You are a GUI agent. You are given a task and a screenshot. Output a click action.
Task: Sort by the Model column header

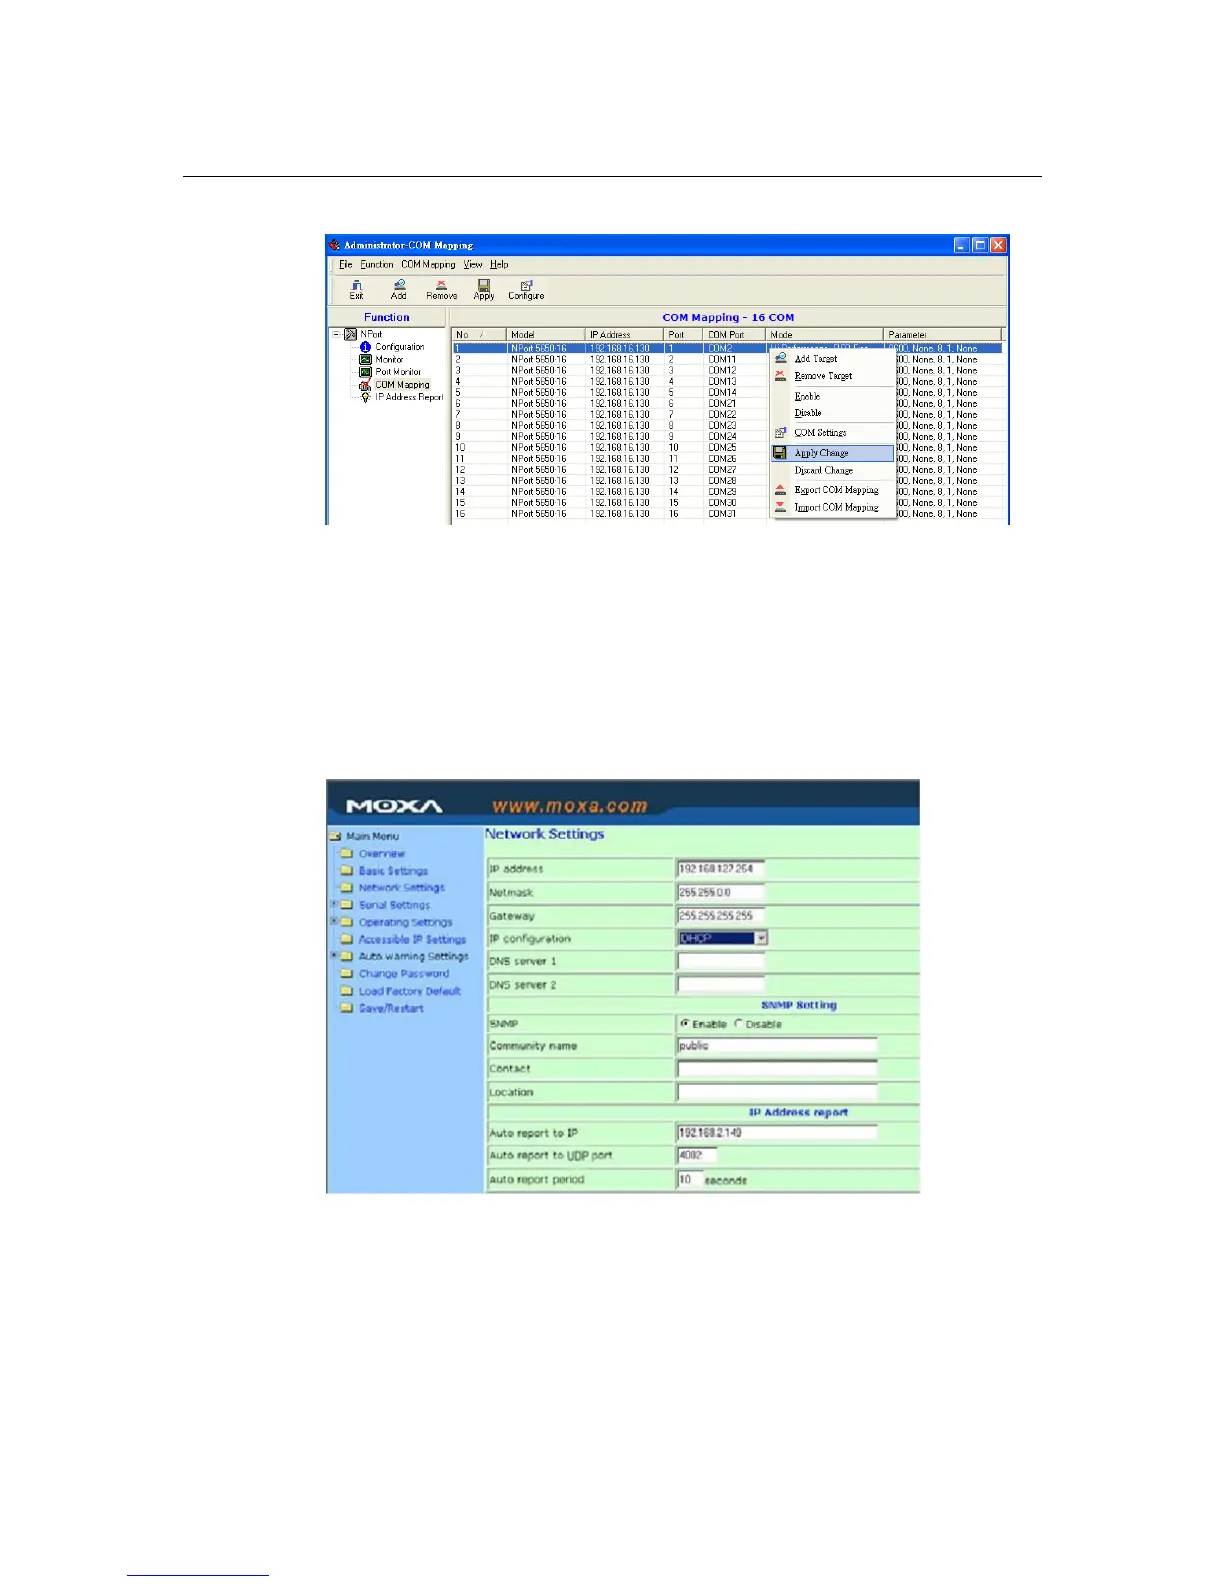[x=546, y=335]
